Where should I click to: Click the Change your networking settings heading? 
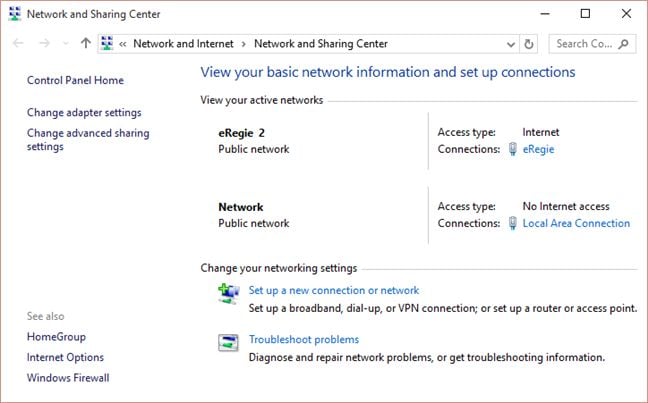pos(279,268)
